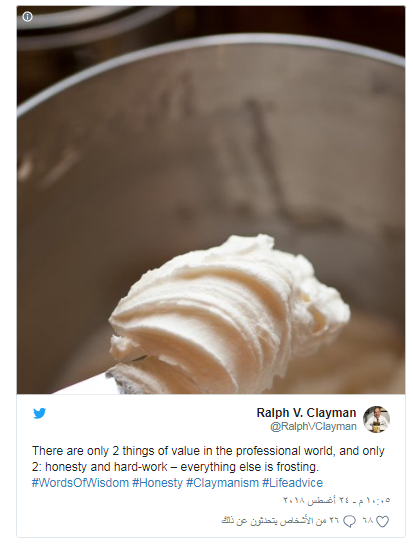Screen dimensions: 413x551
Task: Click the Ralph V. Clayman display name
Action: (x=306, y=413)
